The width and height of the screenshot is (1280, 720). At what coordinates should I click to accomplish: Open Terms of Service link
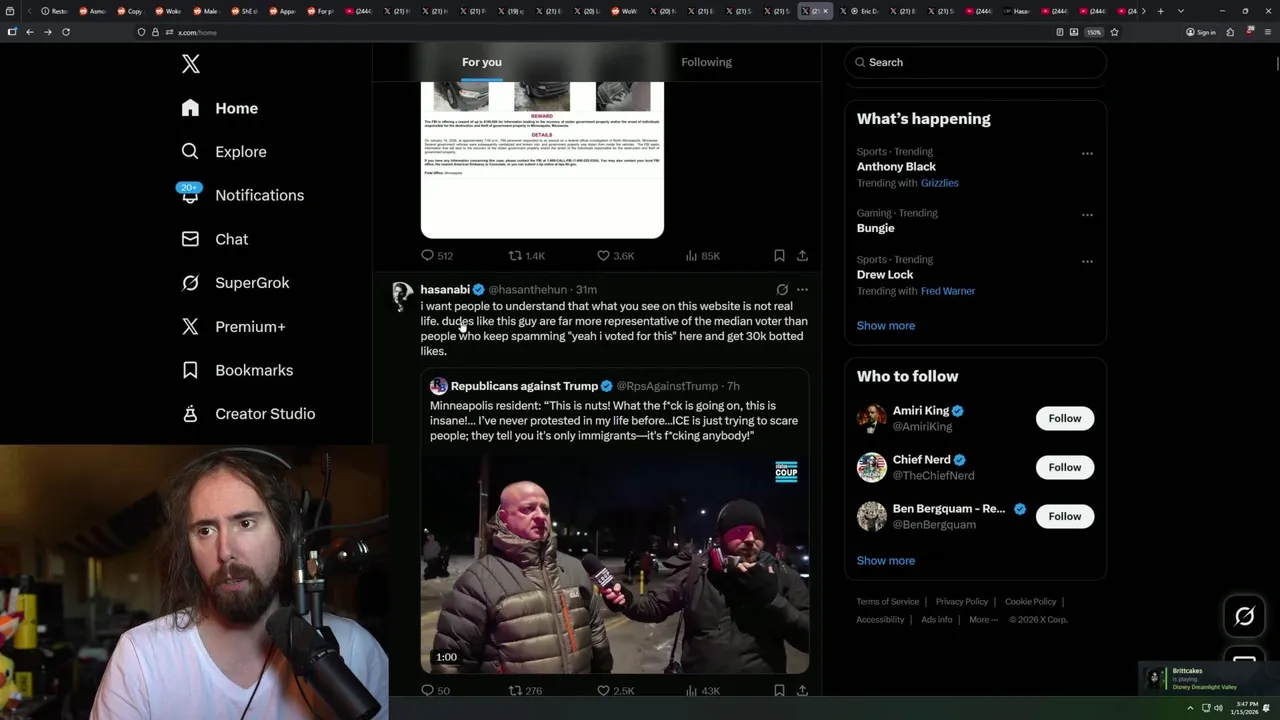point(887,602)
